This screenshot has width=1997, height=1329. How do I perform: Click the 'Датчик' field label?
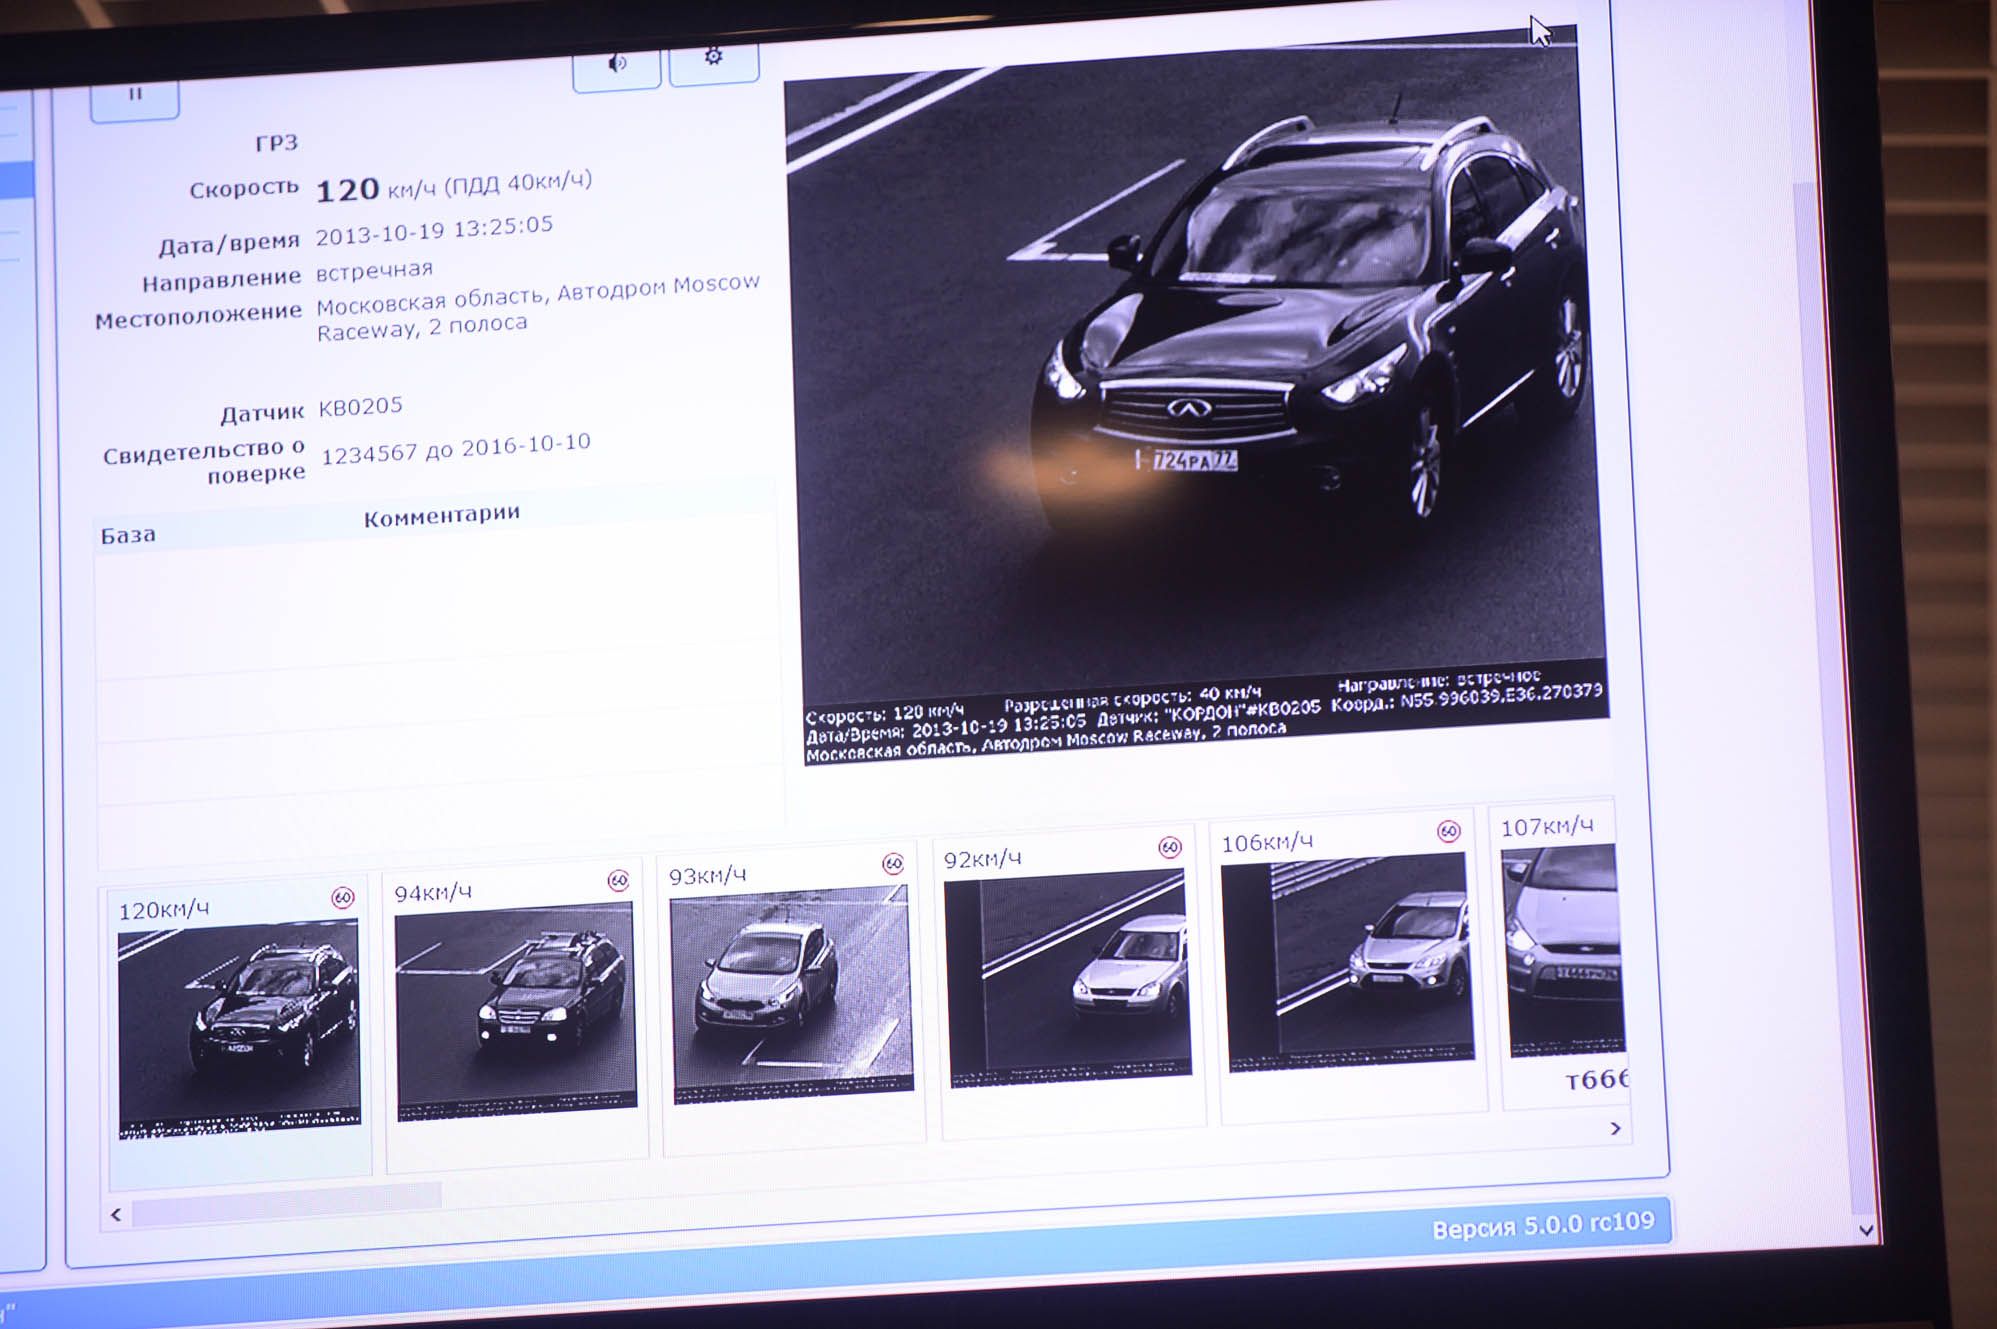(x=262, y=413)
